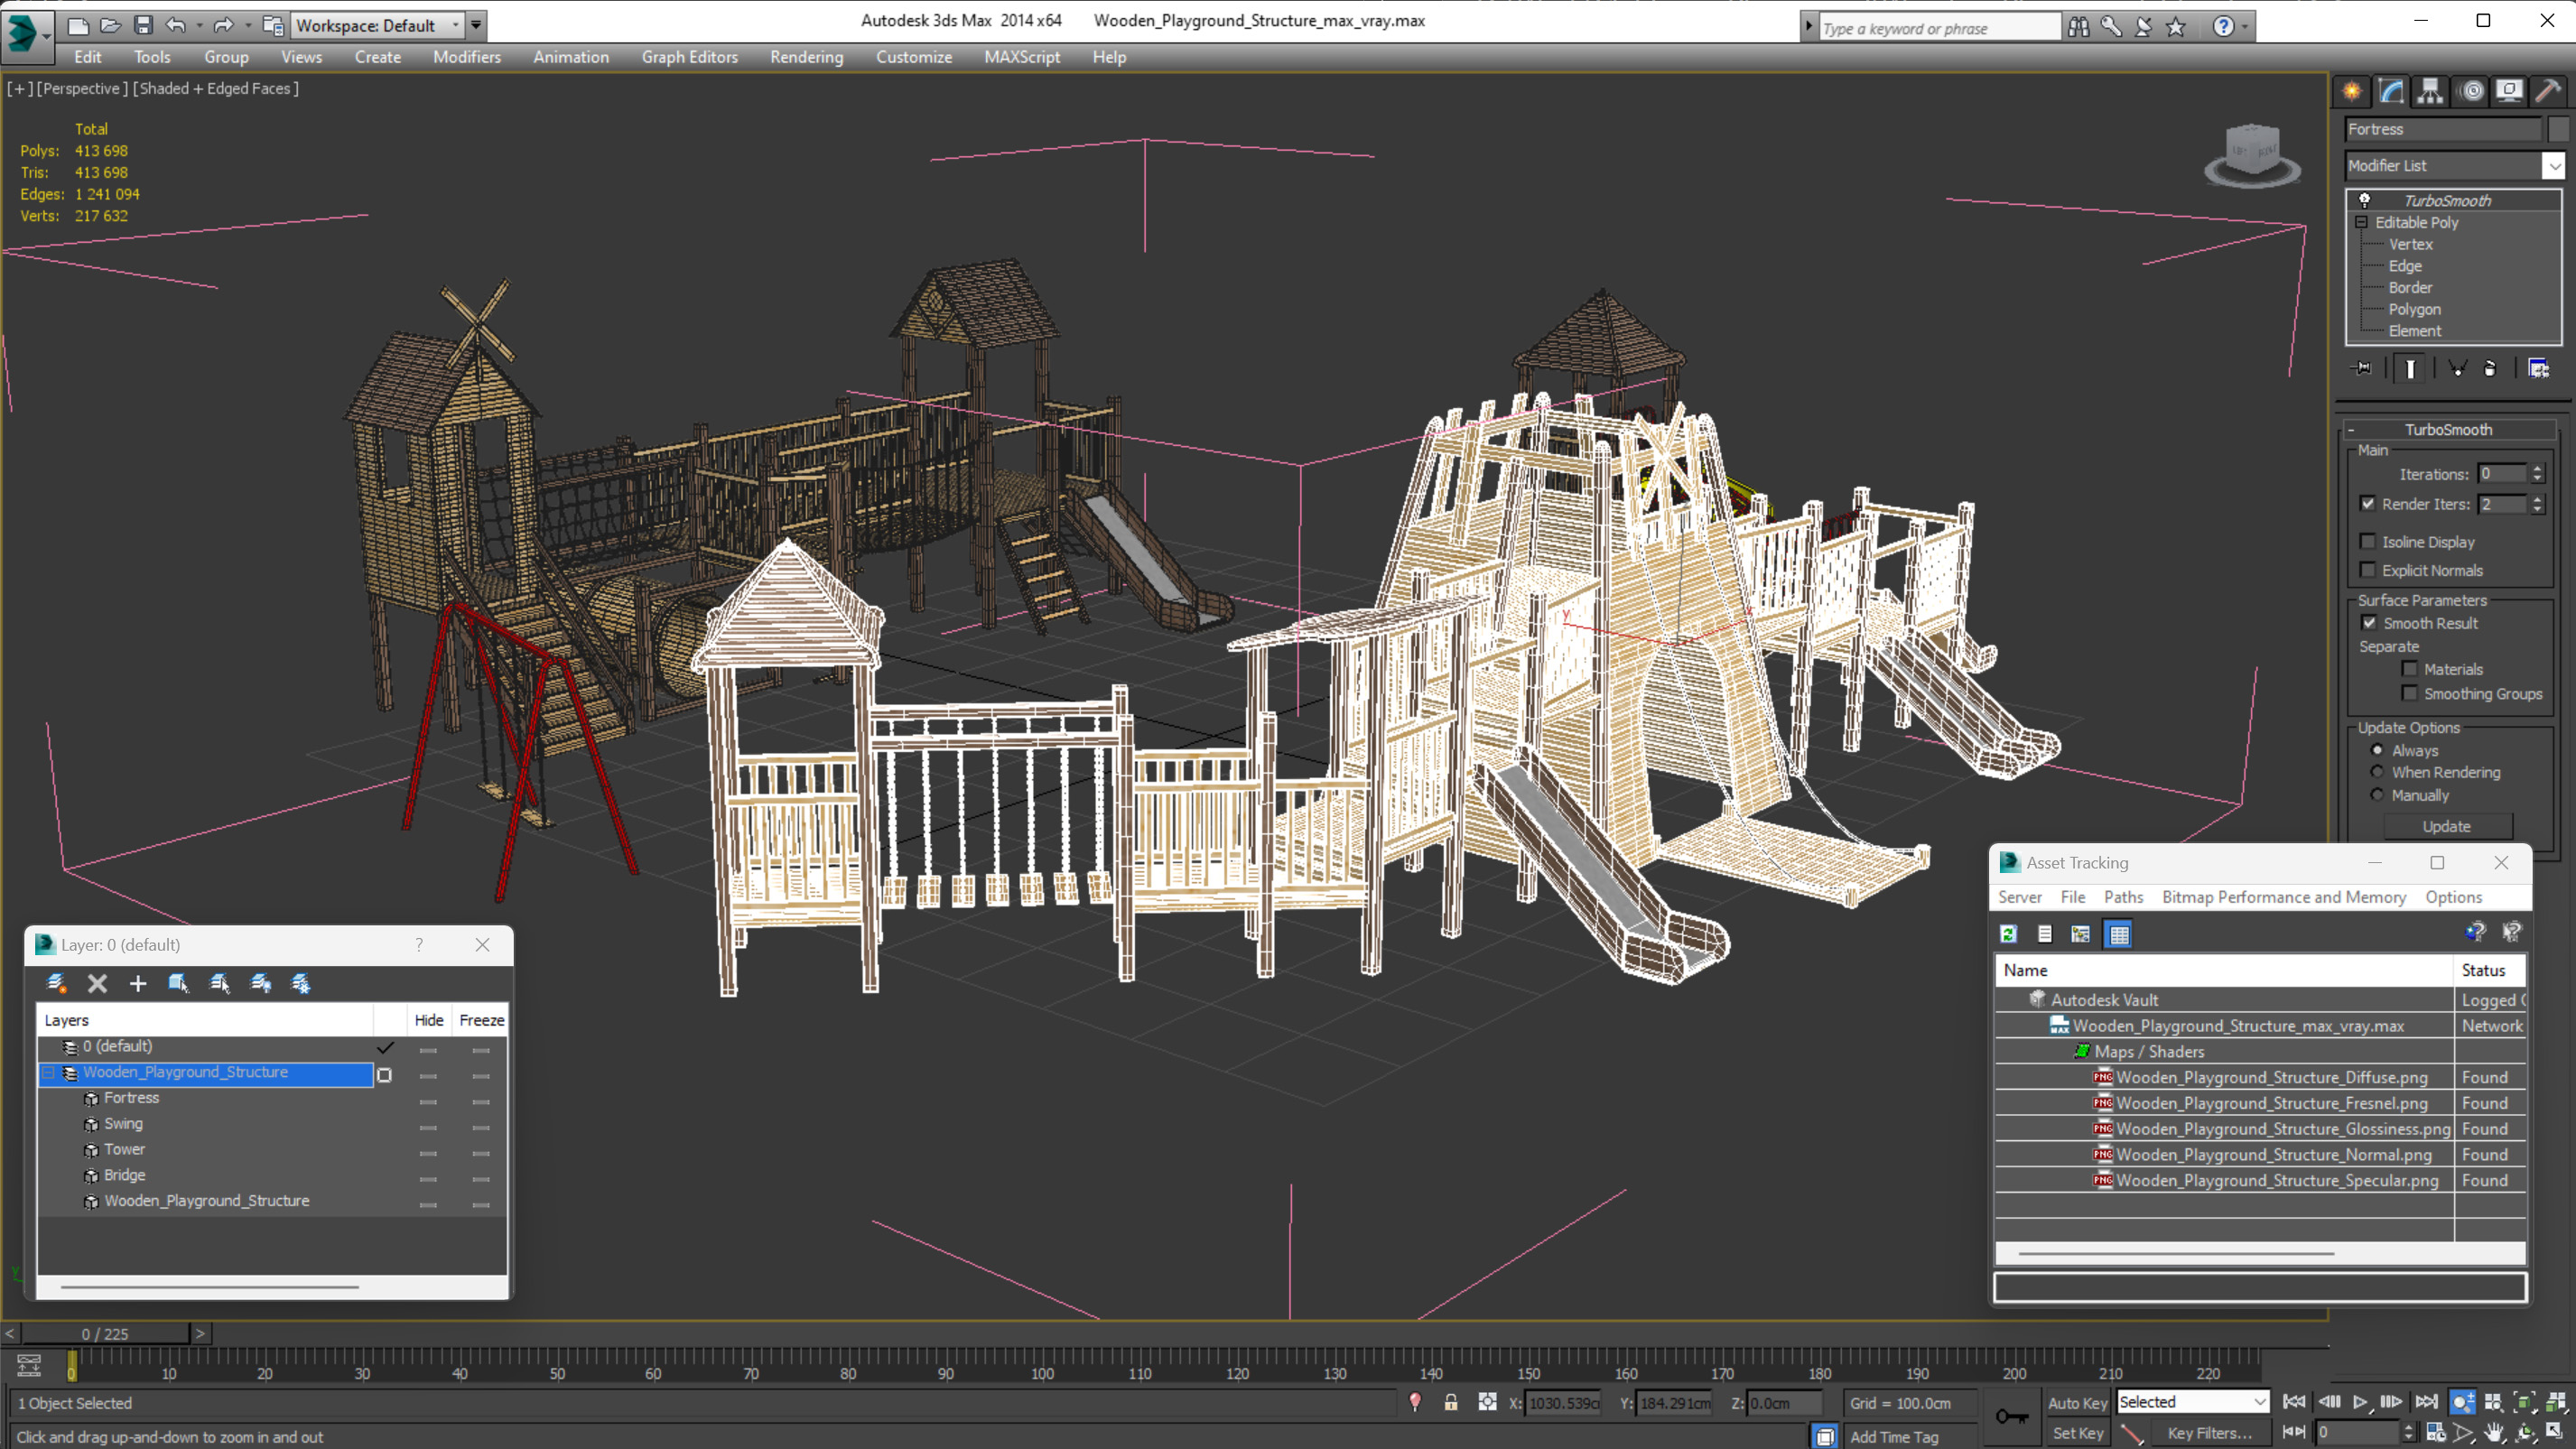Viewport: 2576px width, 1449px height.
Task: Collapse the Editable Poly stack entry
Action: tap(2362, 222)
